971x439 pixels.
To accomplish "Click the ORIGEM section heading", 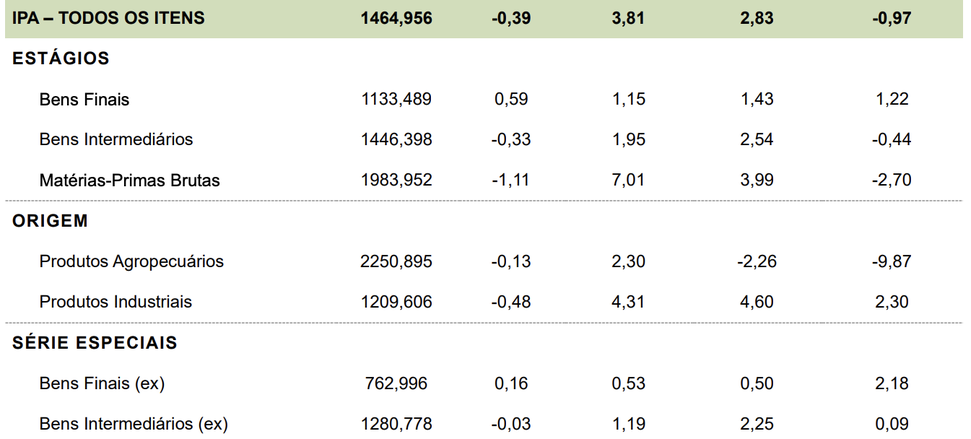I will [51, 221].
